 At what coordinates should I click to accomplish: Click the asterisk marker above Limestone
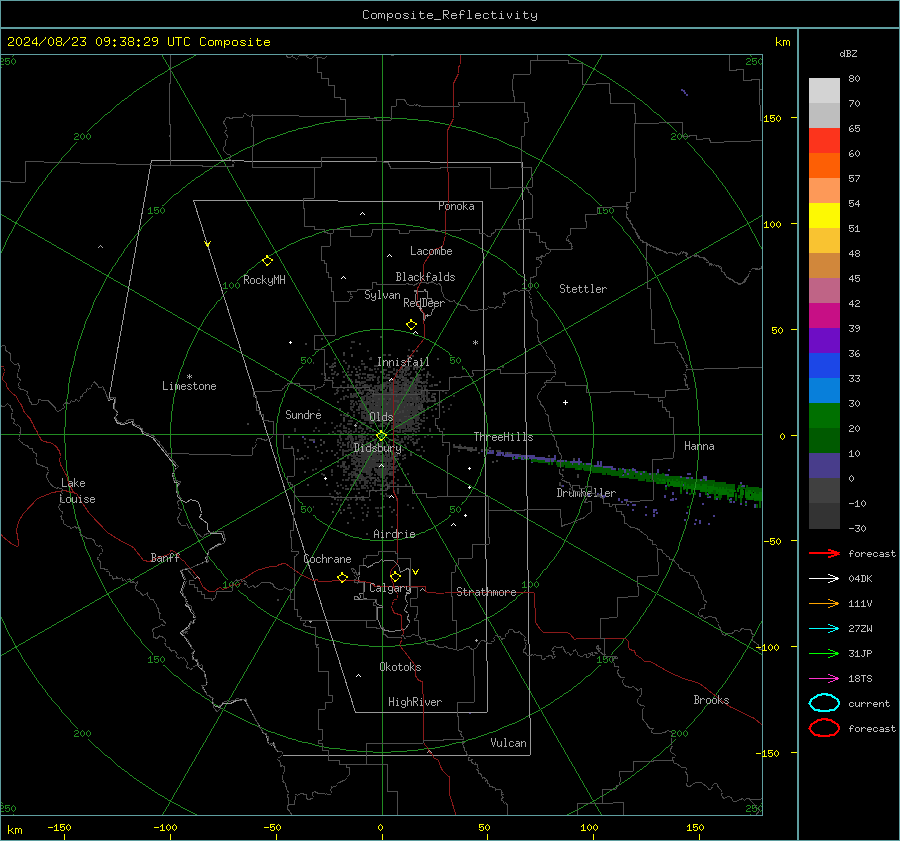[189, 377]
